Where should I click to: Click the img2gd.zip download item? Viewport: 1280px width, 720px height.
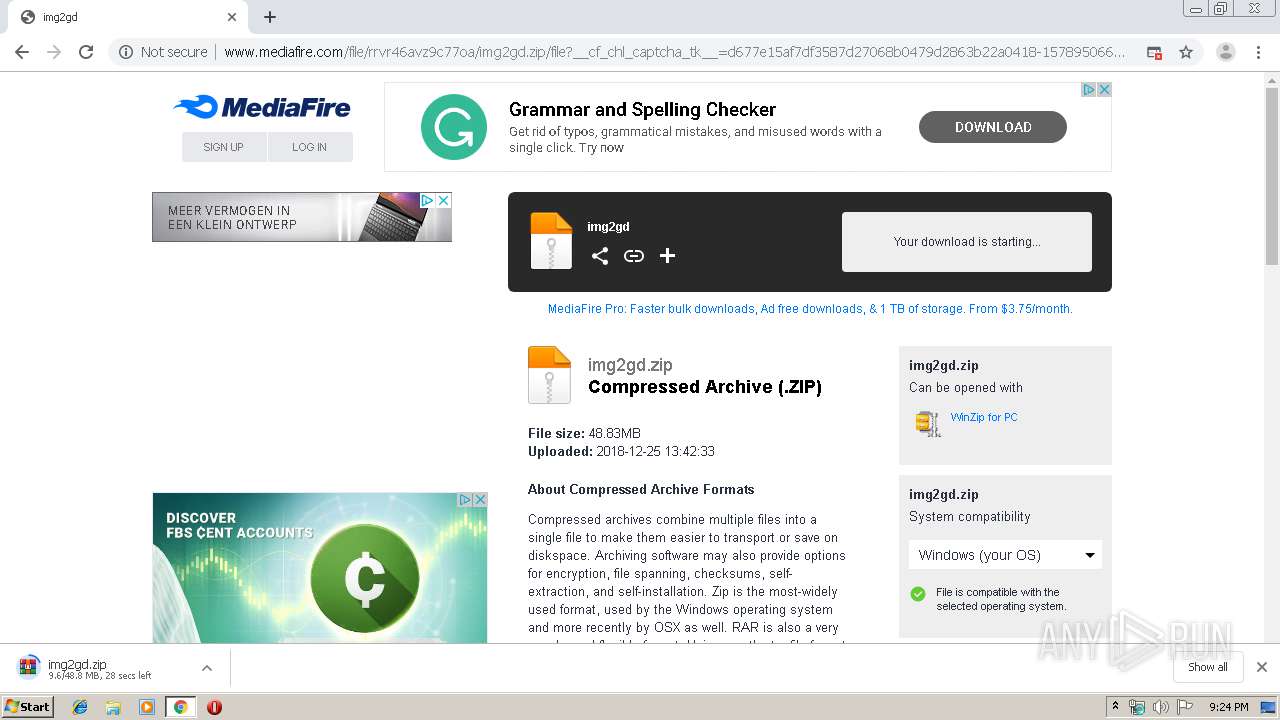[x=100, y=668]
